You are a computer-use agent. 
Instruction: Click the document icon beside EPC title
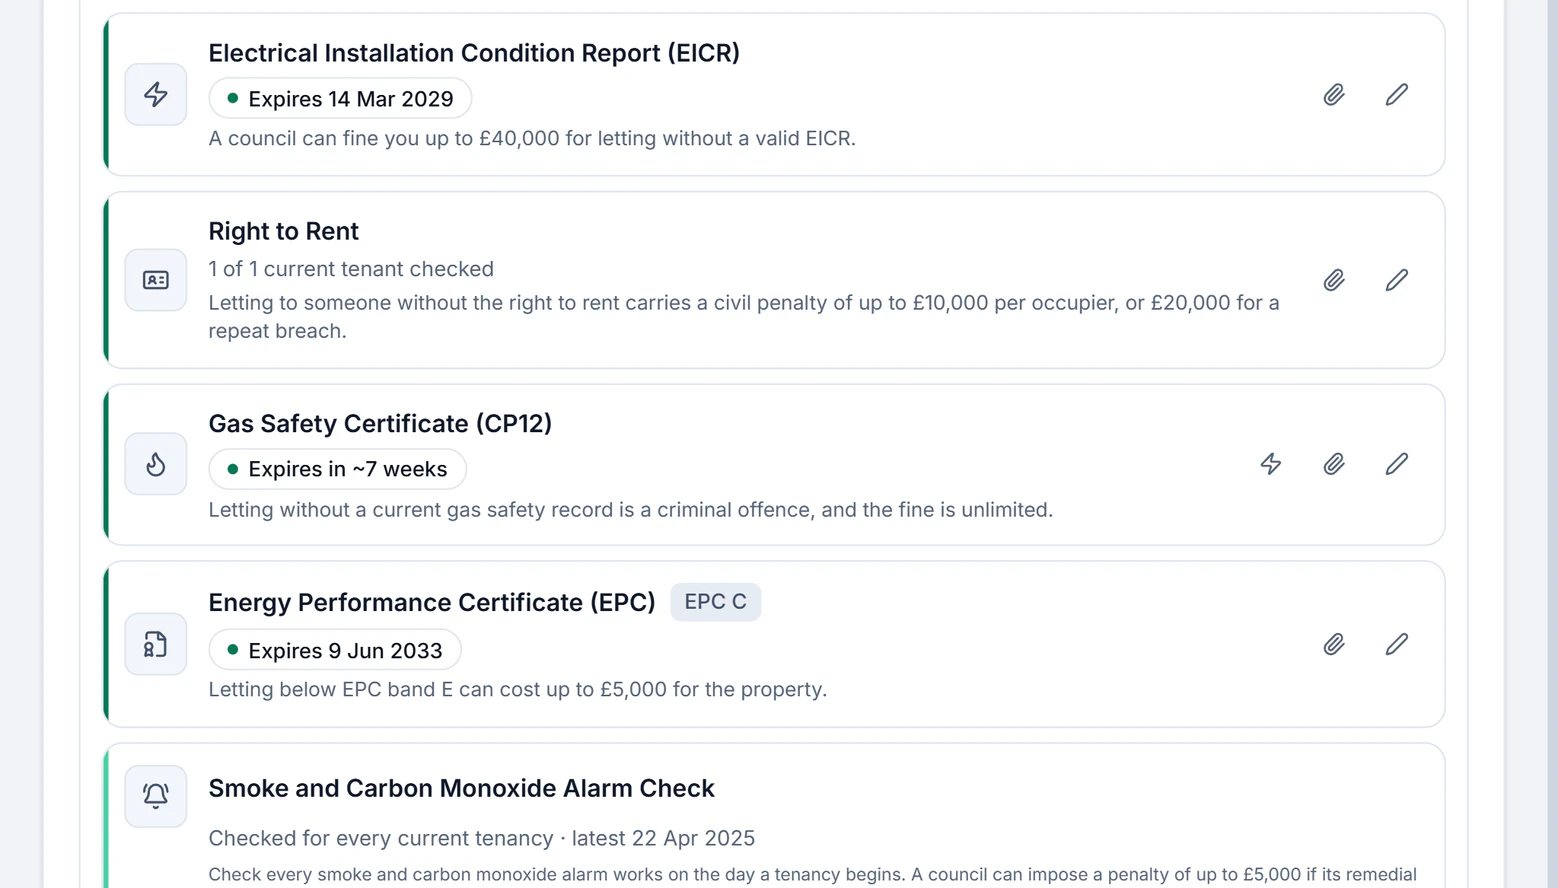click(x=156, y=644)
